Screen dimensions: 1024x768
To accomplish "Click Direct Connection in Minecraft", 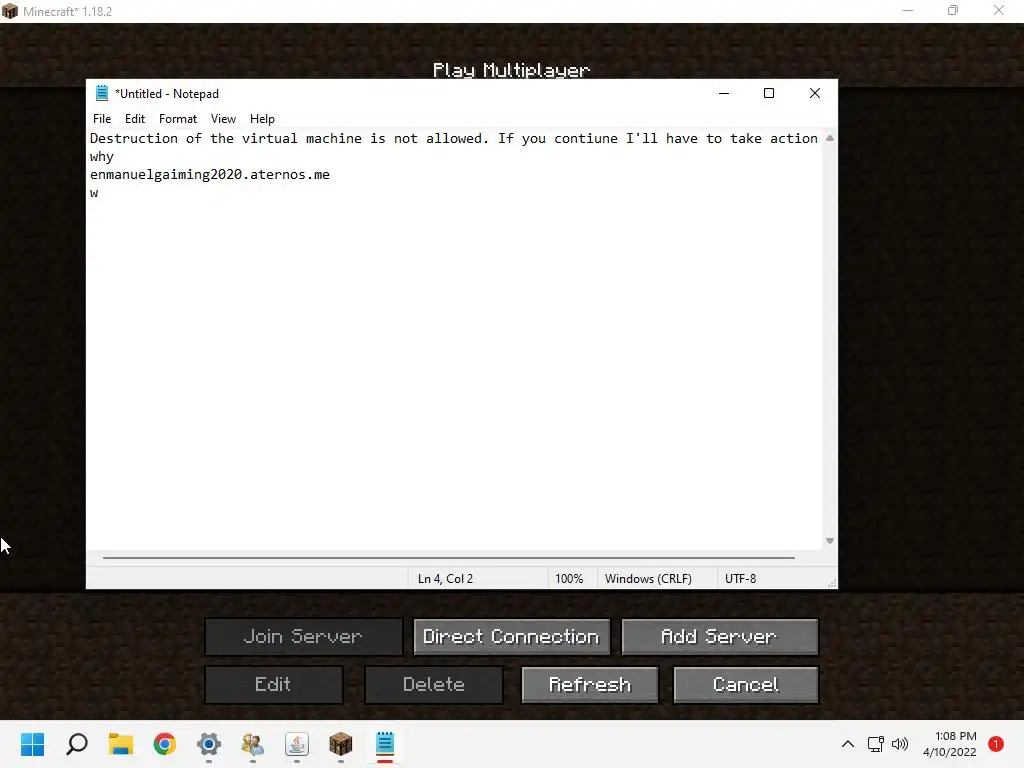I will [511, 637].
